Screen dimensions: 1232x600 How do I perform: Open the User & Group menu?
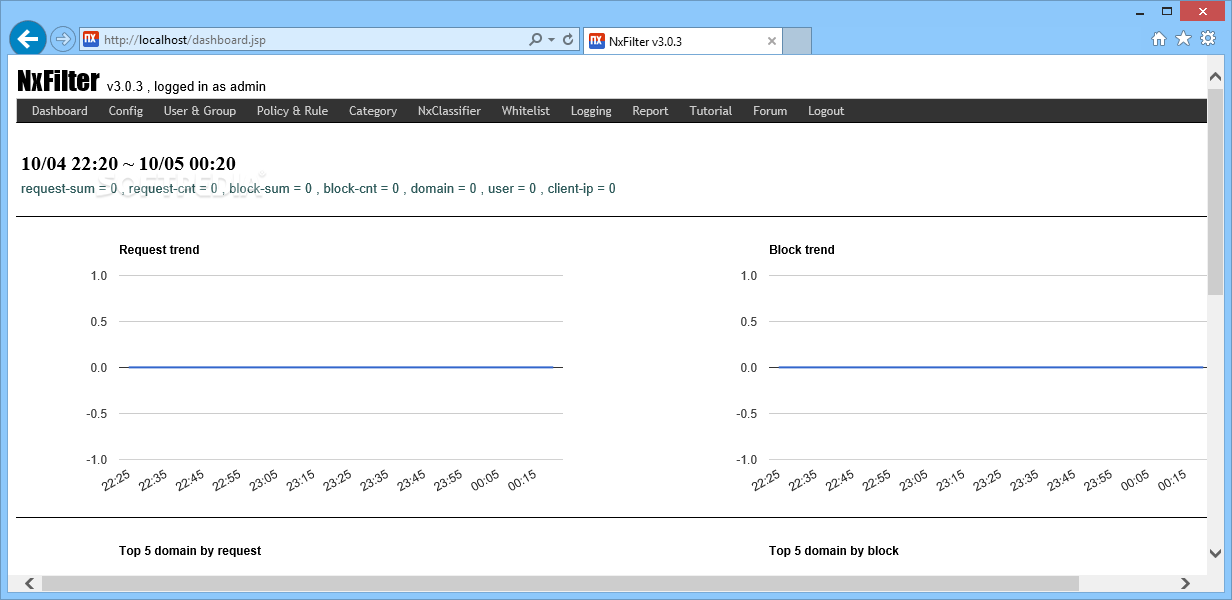(x=200, y=111)
